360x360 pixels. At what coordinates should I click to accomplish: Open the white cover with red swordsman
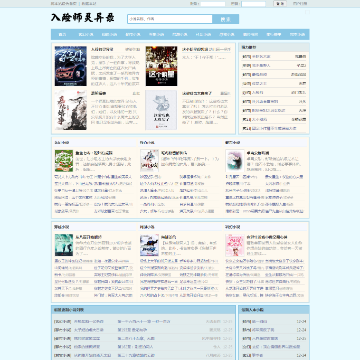(149, 161)
